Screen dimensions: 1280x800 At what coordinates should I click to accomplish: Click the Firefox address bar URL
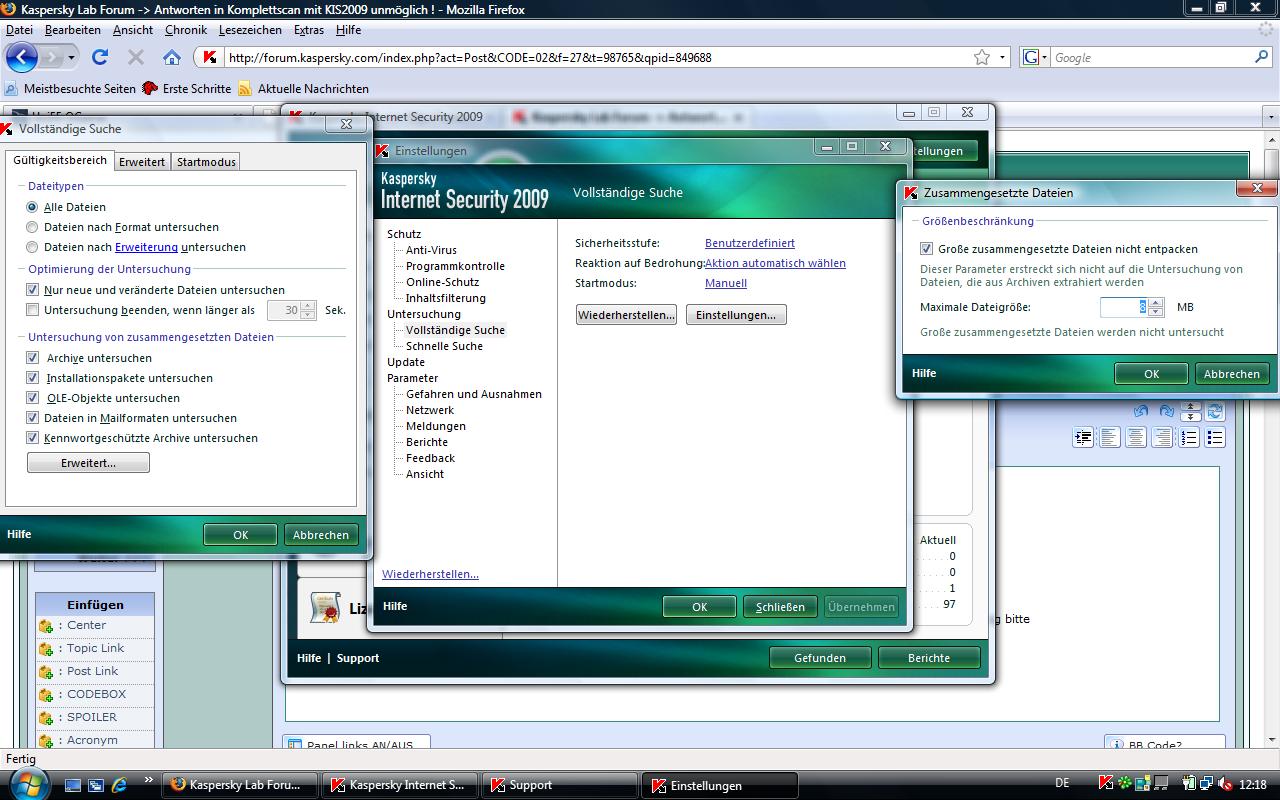[x=470, y=58]
